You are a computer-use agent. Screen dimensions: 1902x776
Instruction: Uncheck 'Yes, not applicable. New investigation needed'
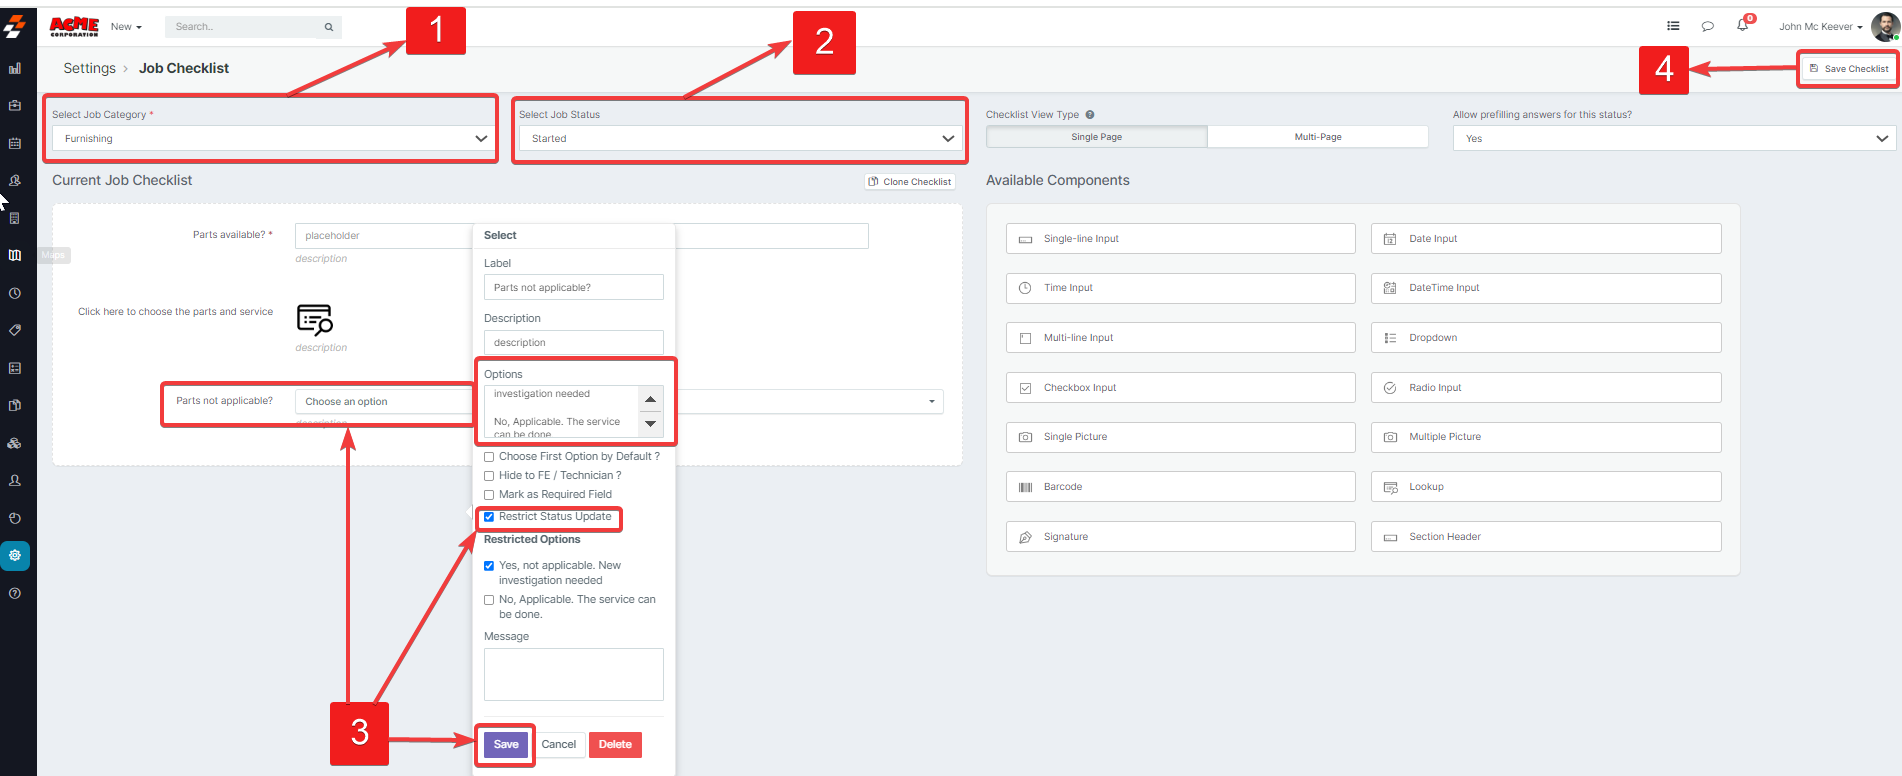tap(489, 566)
